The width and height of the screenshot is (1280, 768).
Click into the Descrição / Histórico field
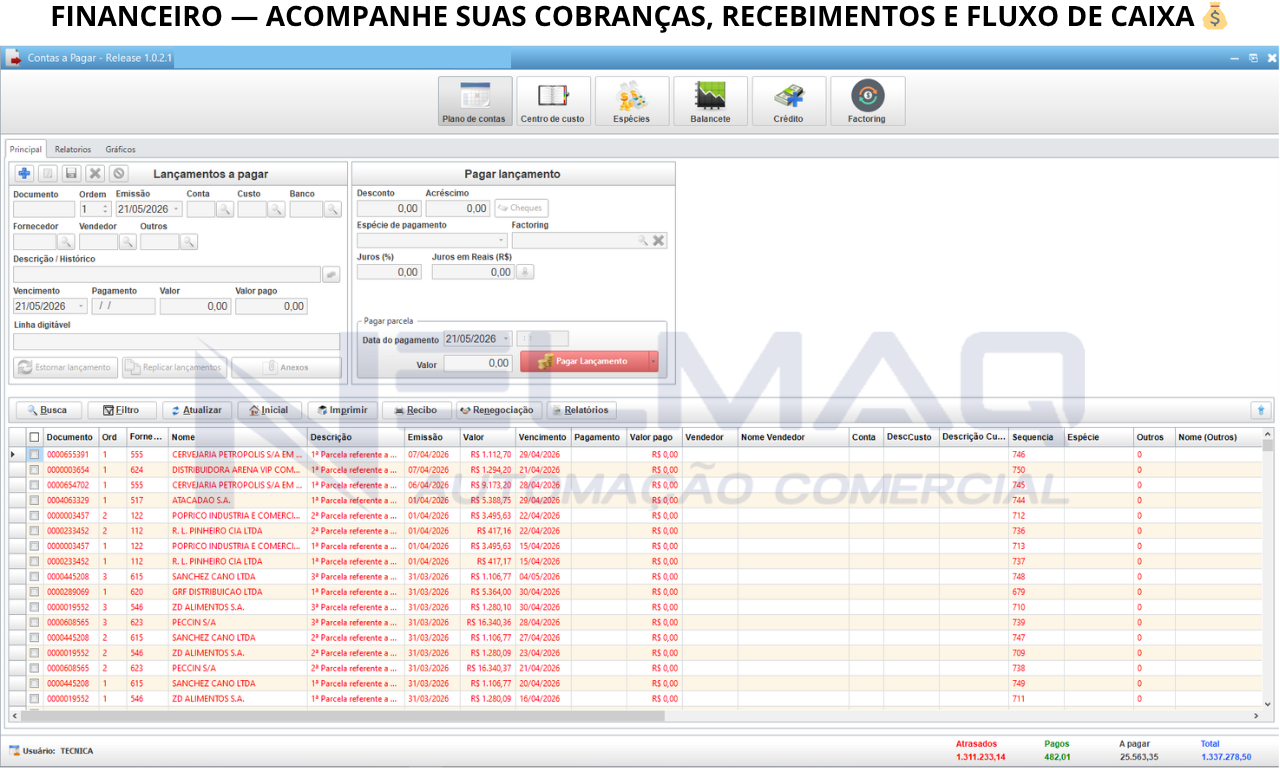[167, 274]
